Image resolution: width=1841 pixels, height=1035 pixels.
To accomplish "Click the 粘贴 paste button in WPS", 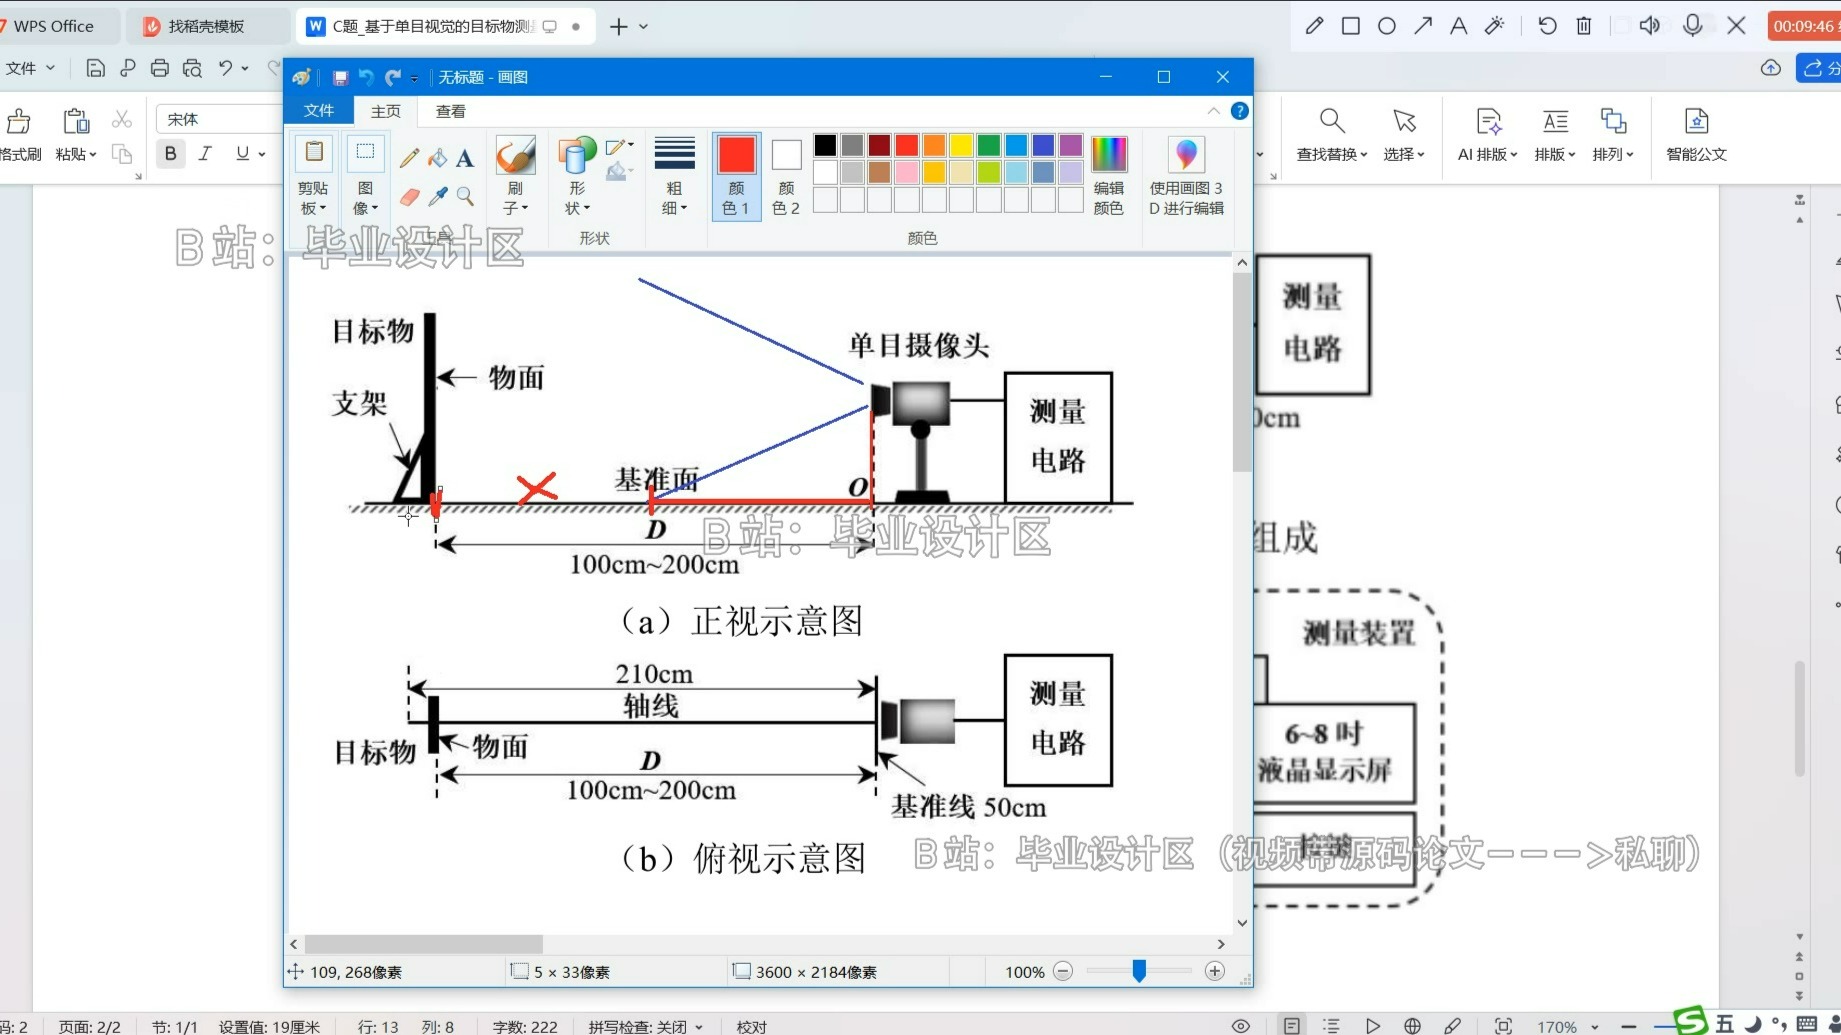I will 75,135.
